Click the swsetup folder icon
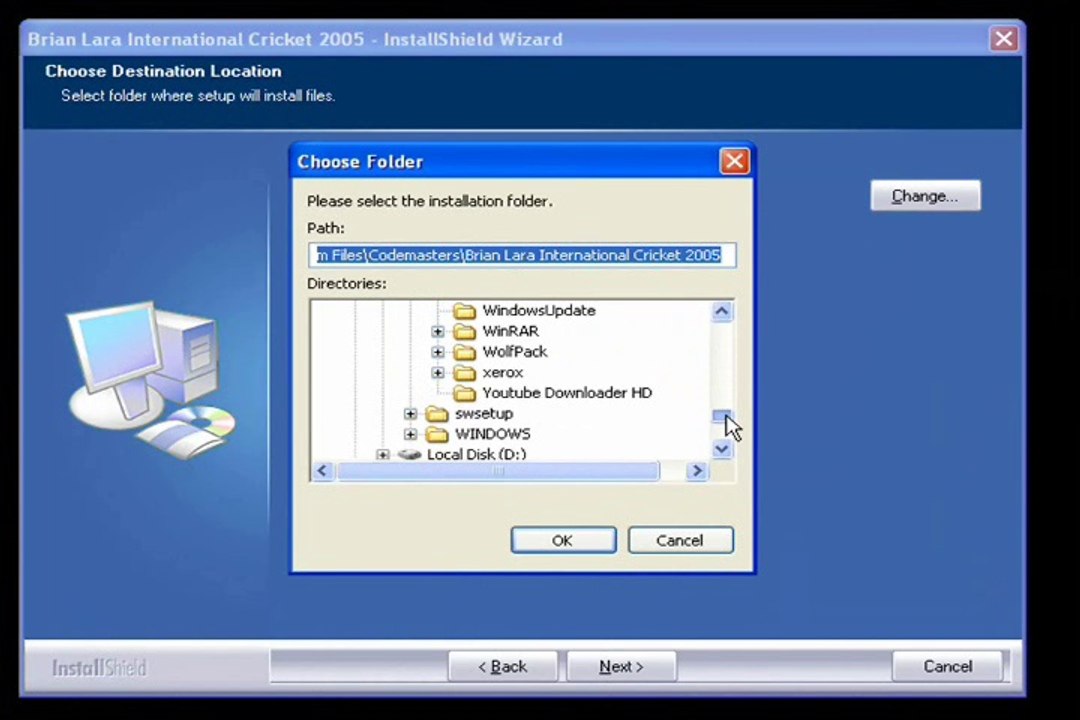 437,414
